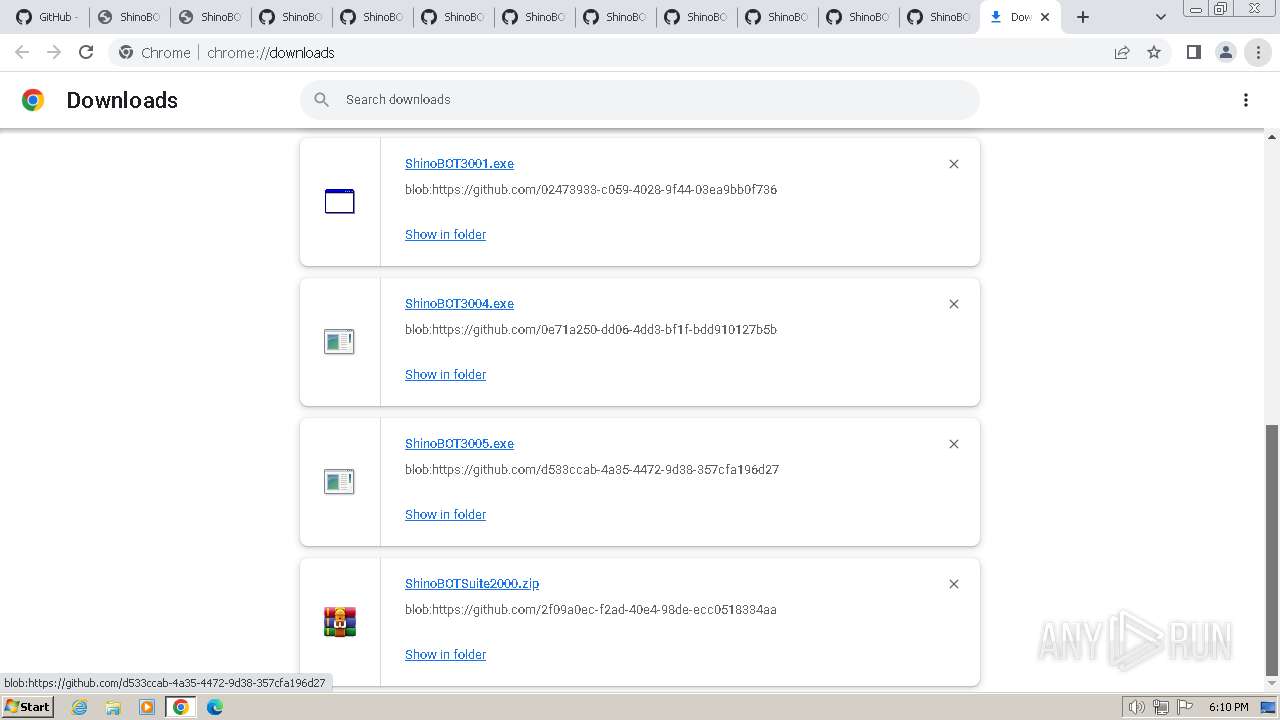Click the browser Forward arrow
The width and height of the screenshot is (1280, 720).
click(x=54, y=52)
